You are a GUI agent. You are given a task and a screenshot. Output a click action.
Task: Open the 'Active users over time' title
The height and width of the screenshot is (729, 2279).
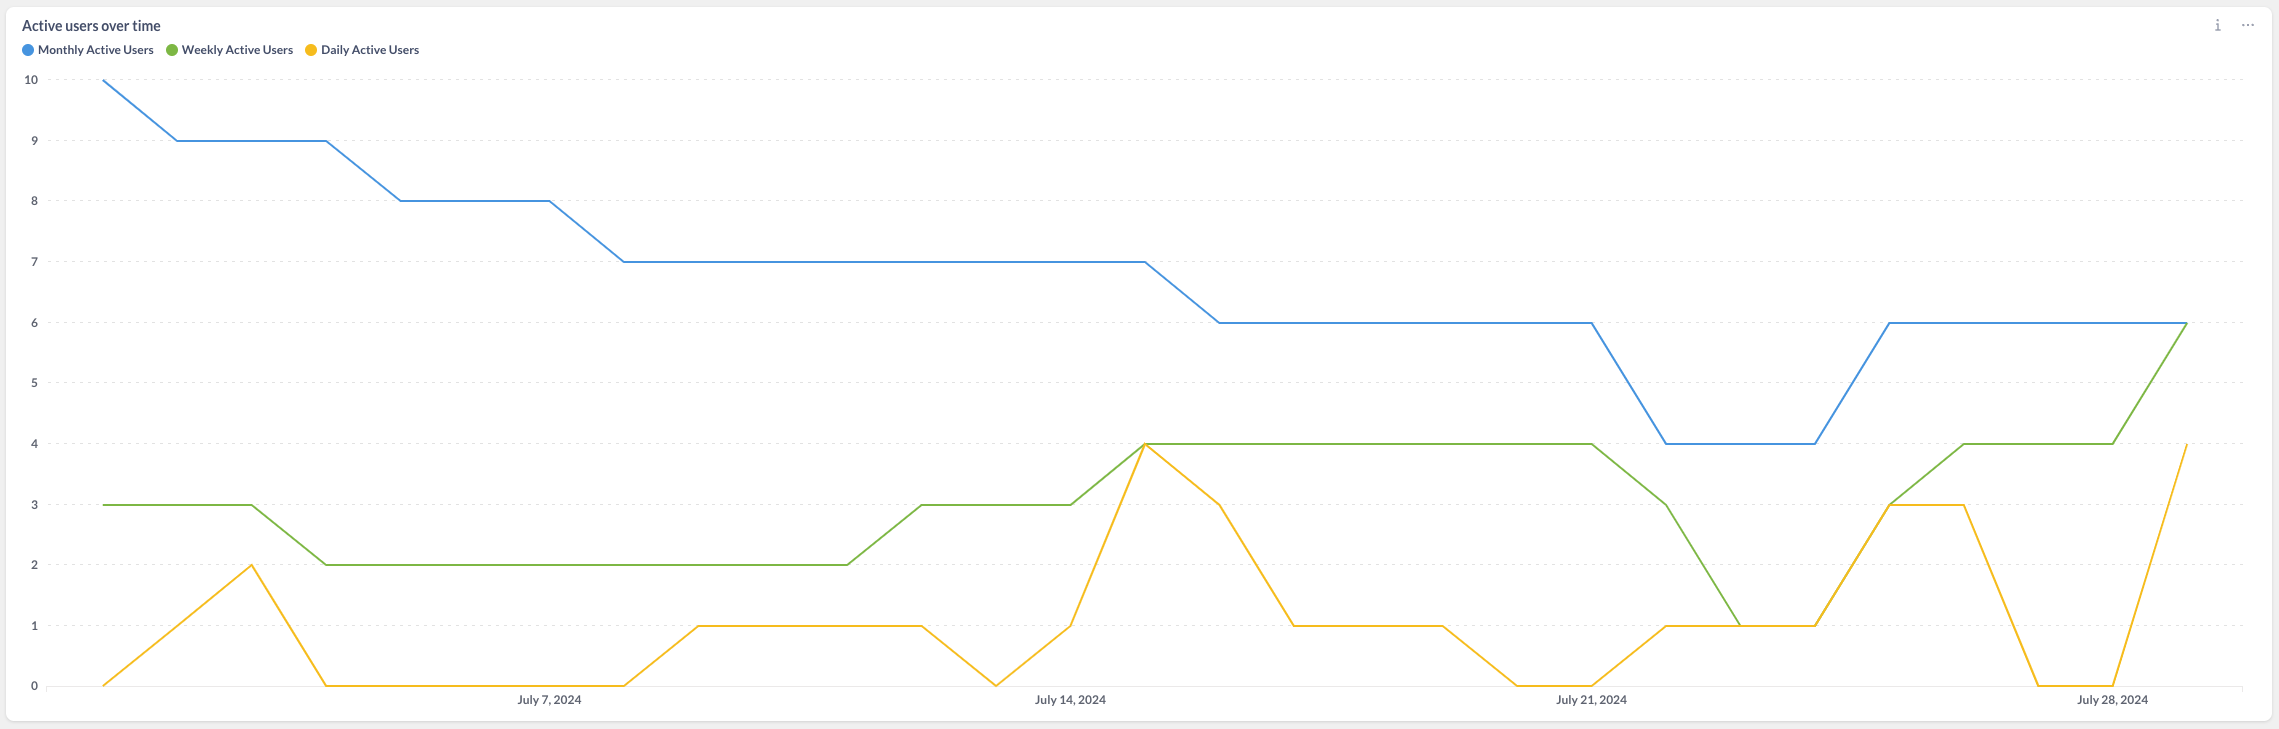click(x=91, y=26)
